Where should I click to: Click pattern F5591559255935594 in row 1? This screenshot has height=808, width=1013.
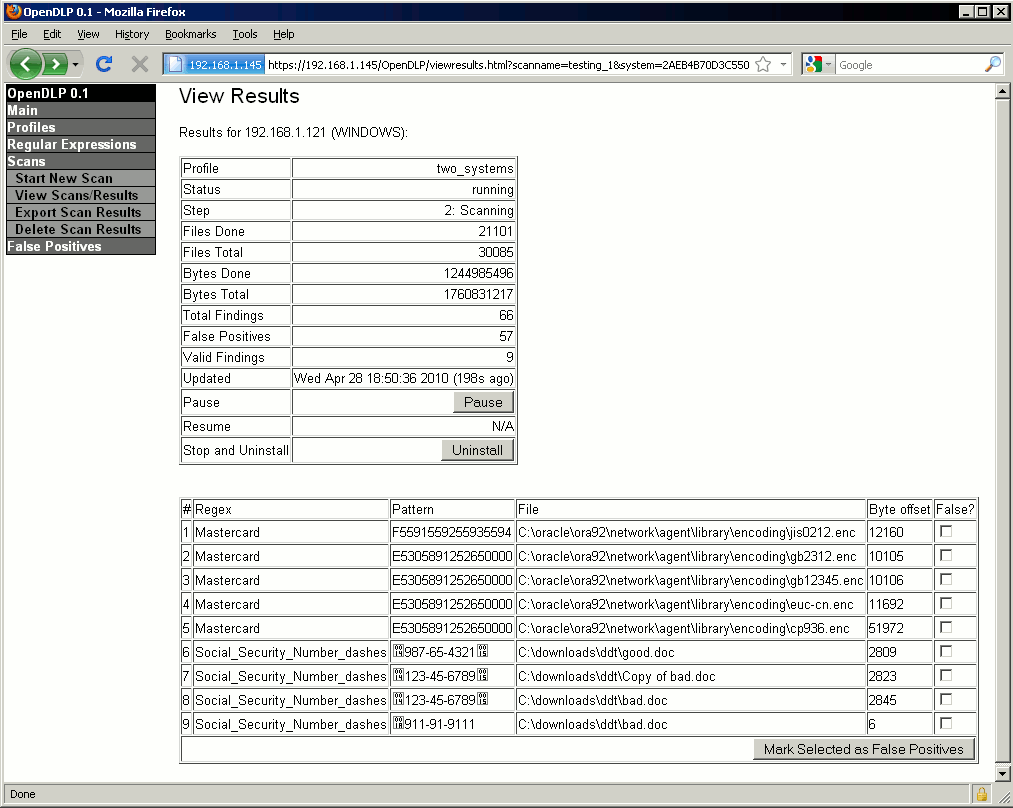[x=452, y=532]
